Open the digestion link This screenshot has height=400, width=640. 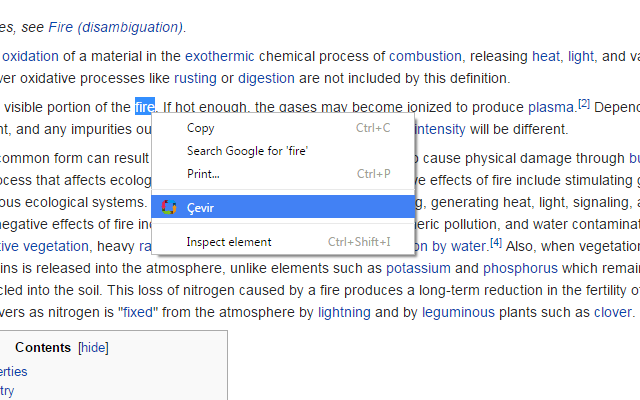(x=265, y=78)
